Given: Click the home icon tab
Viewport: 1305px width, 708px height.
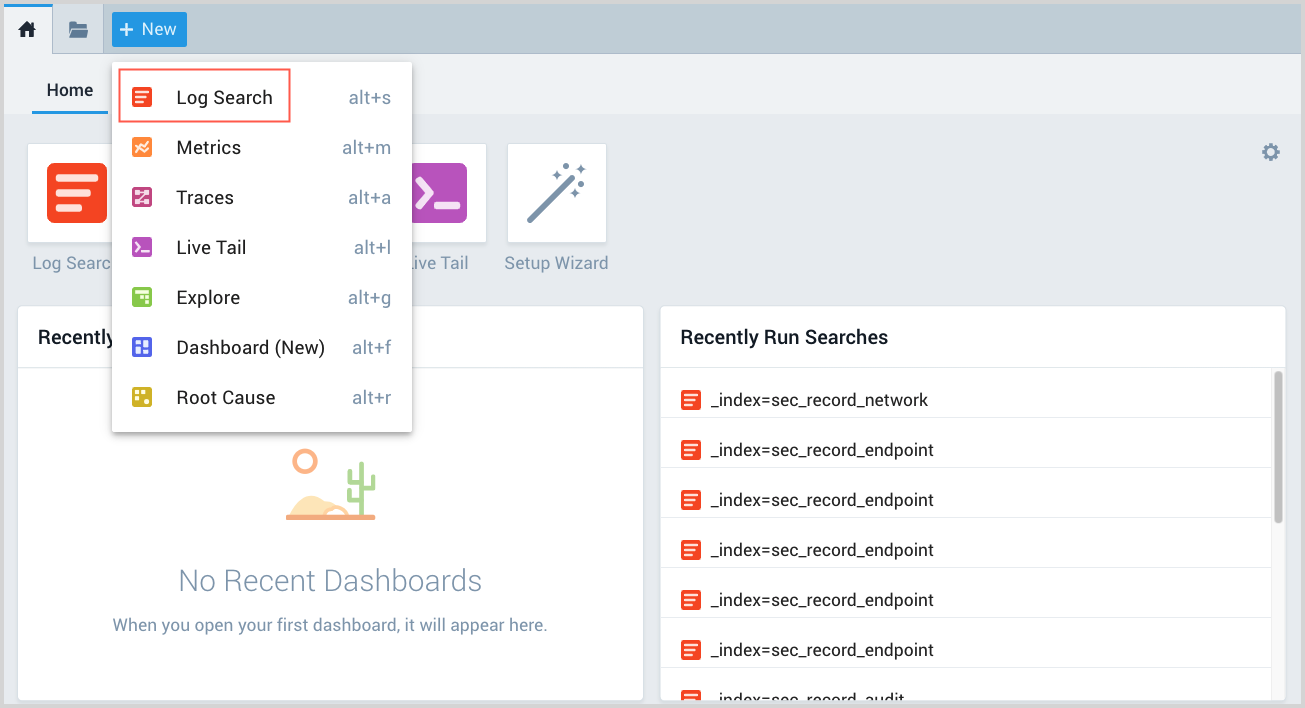Looking at the screenshot, I should 27,29.
